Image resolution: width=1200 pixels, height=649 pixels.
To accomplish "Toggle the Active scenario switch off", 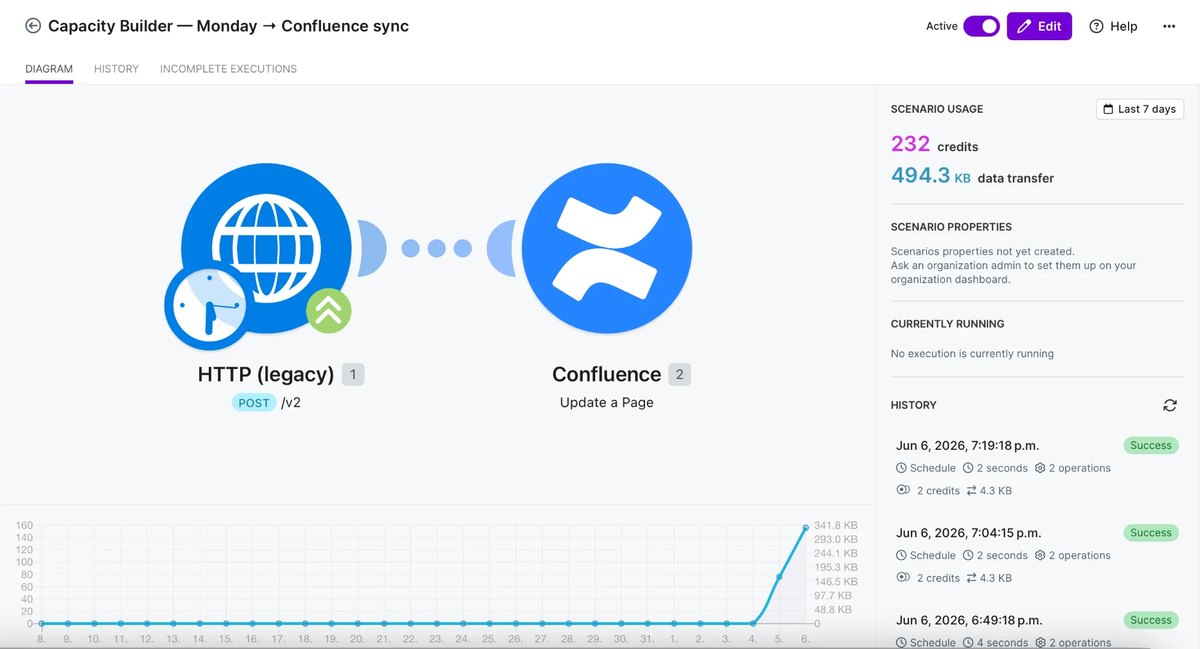I will [981, 26].
